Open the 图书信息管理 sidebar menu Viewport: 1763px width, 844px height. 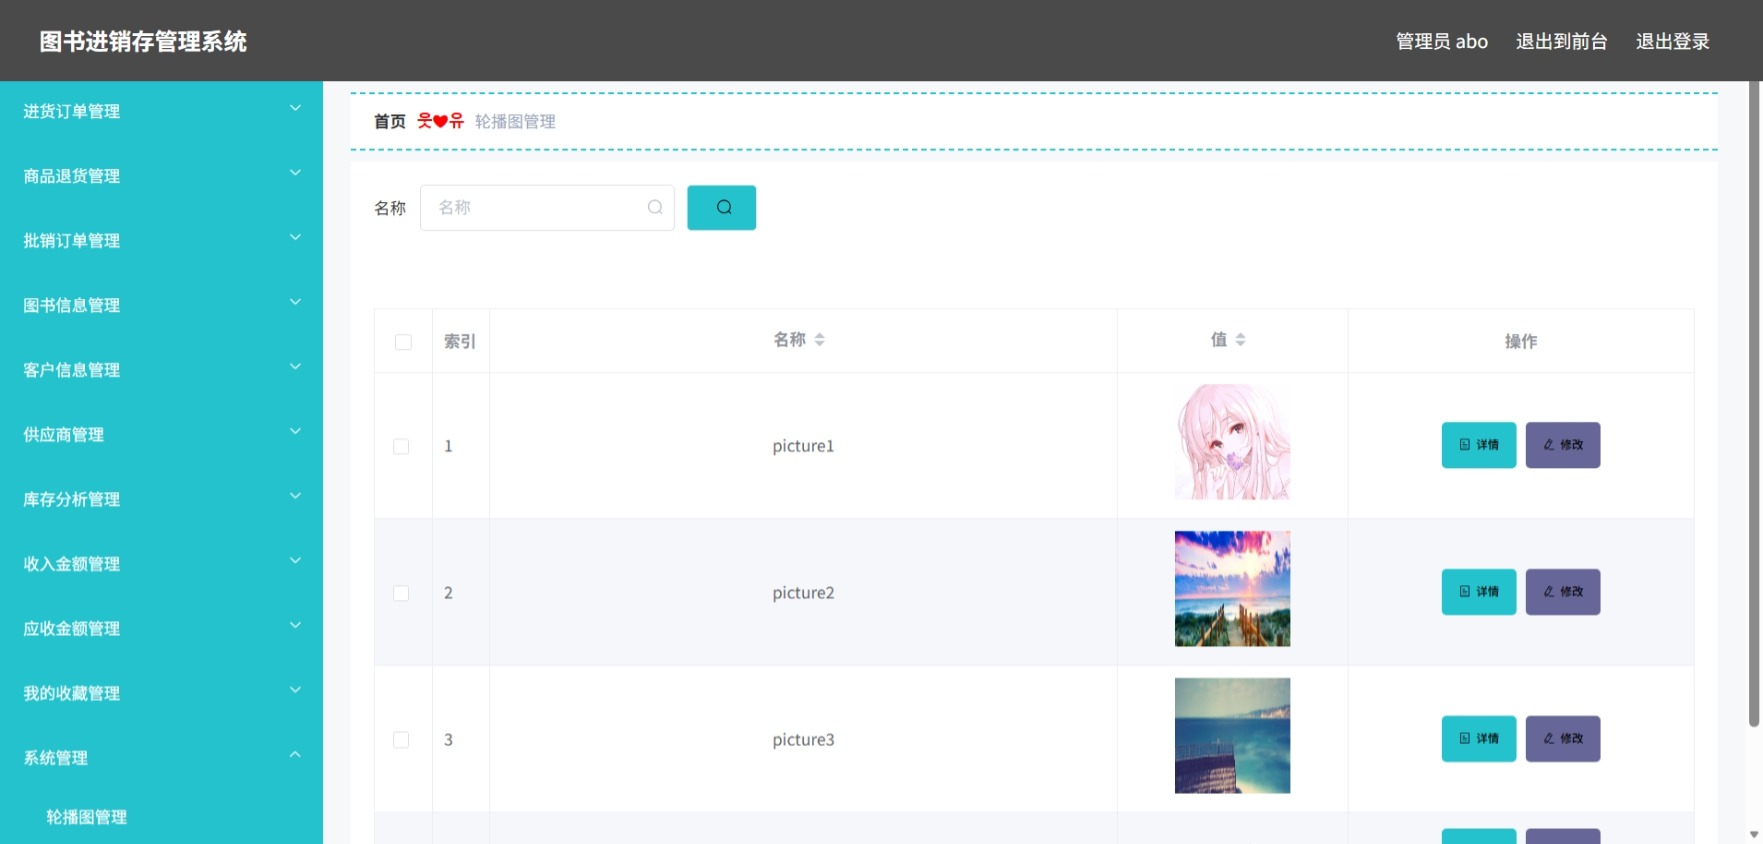(x=161, y=306)
